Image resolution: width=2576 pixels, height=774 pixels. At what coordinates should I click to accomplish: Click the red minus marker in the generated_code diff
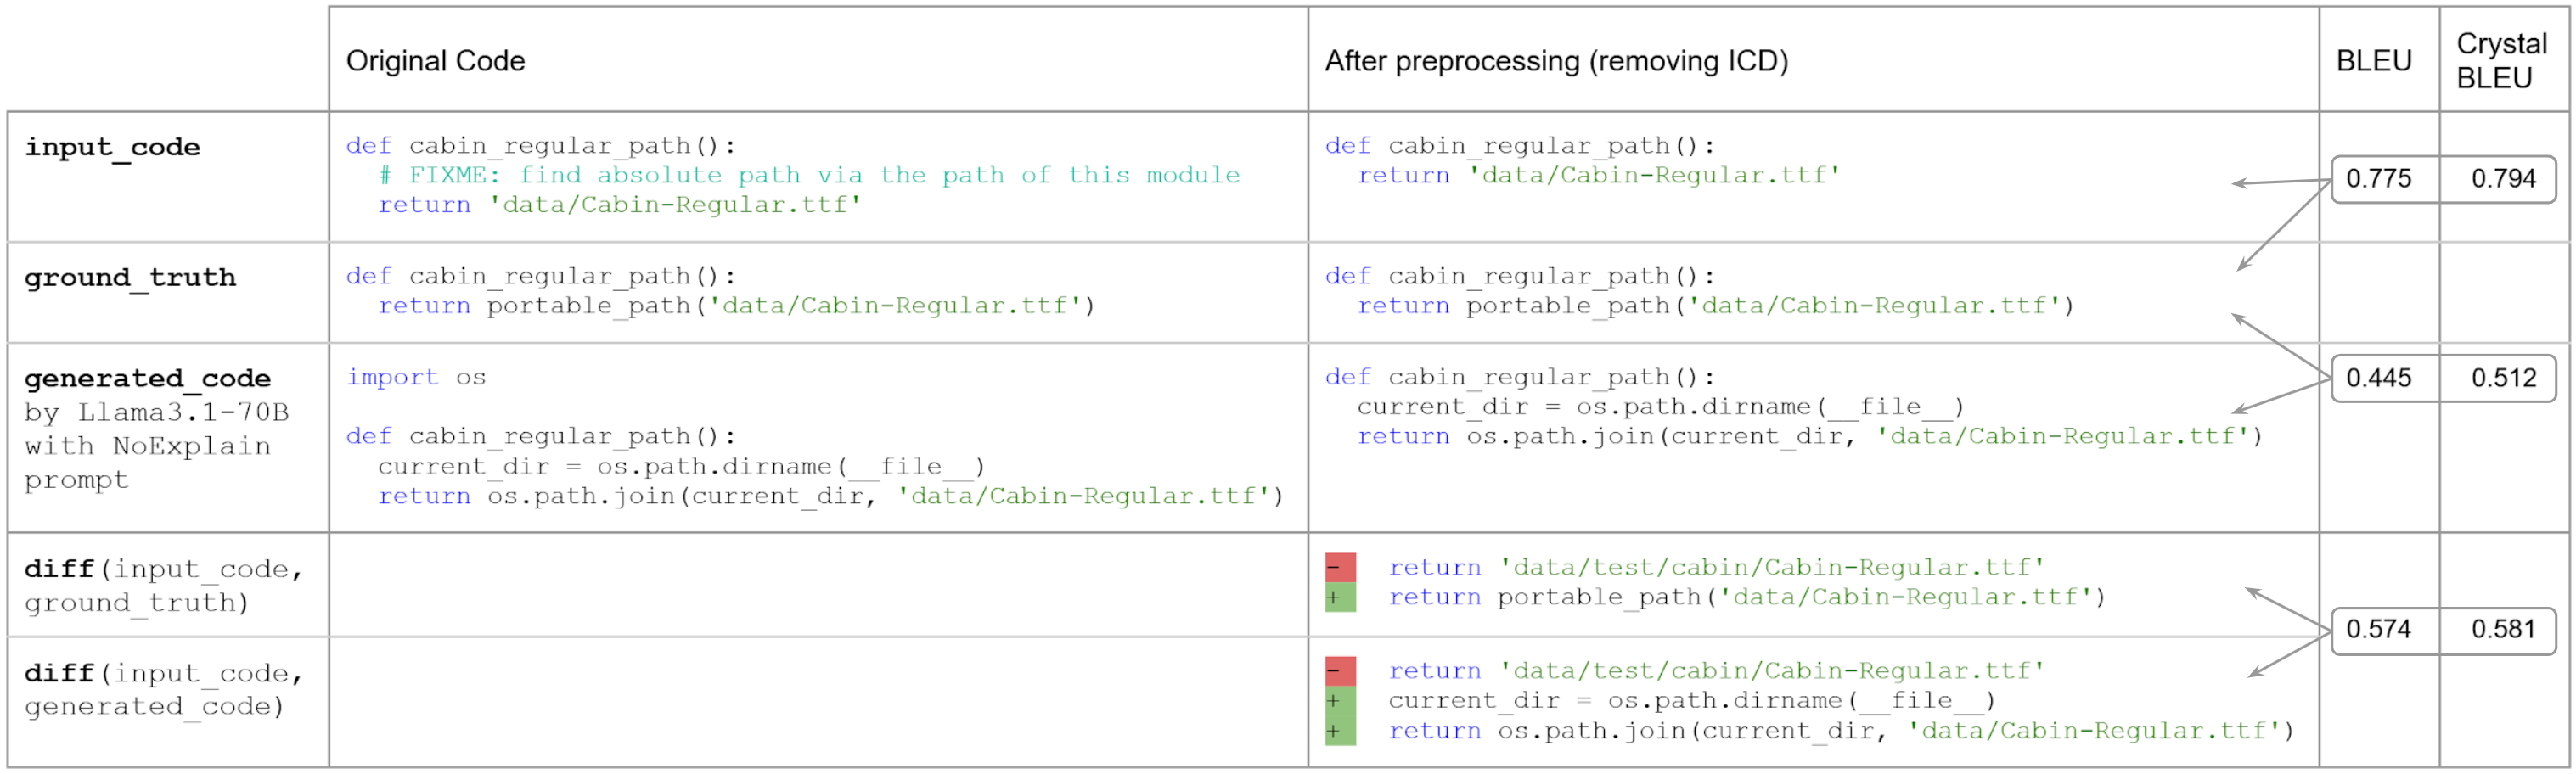coord(1339,671)
